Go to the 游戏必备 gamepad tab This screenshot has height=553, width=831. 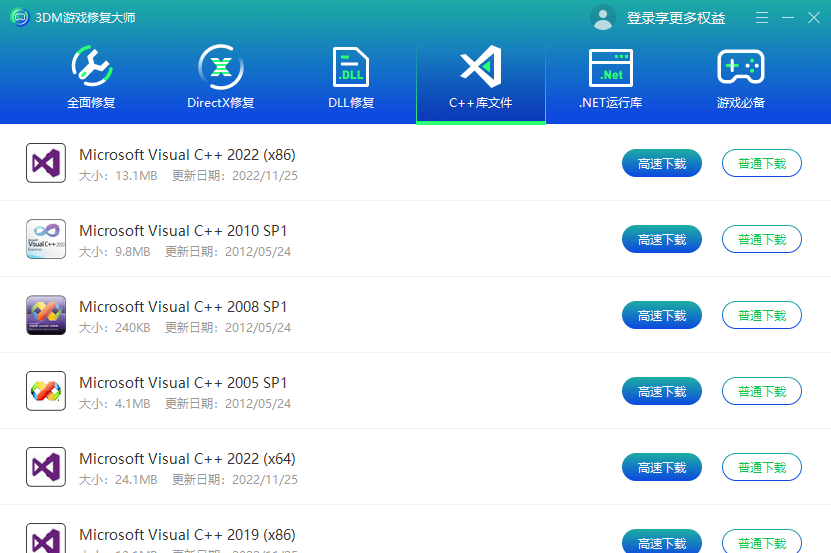tap(740, 78)
